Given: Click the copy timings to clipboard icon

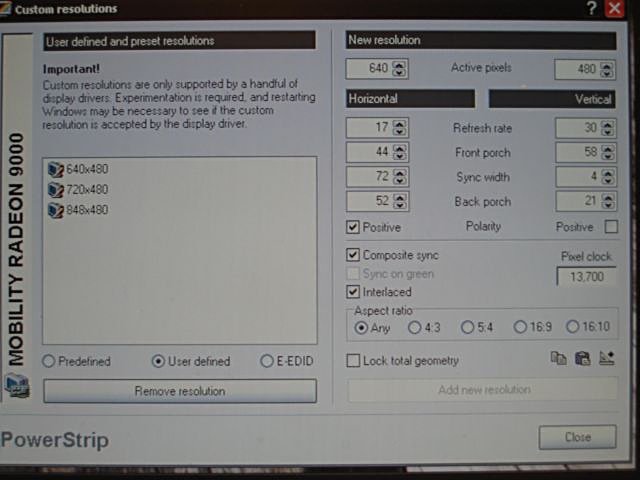Looking at the screenshot, I should click(x=559, y=359).
